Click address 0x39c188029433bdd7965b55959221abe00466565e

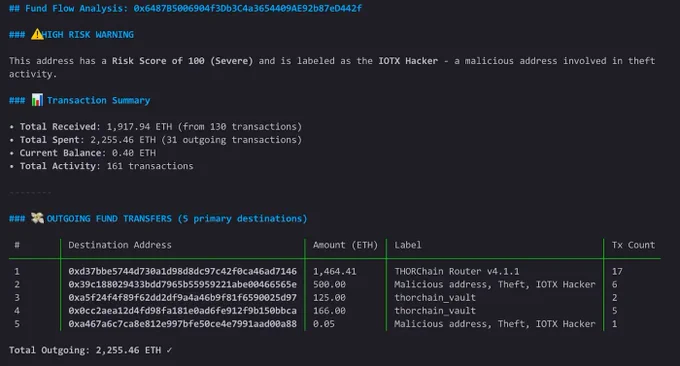point(183,284)
